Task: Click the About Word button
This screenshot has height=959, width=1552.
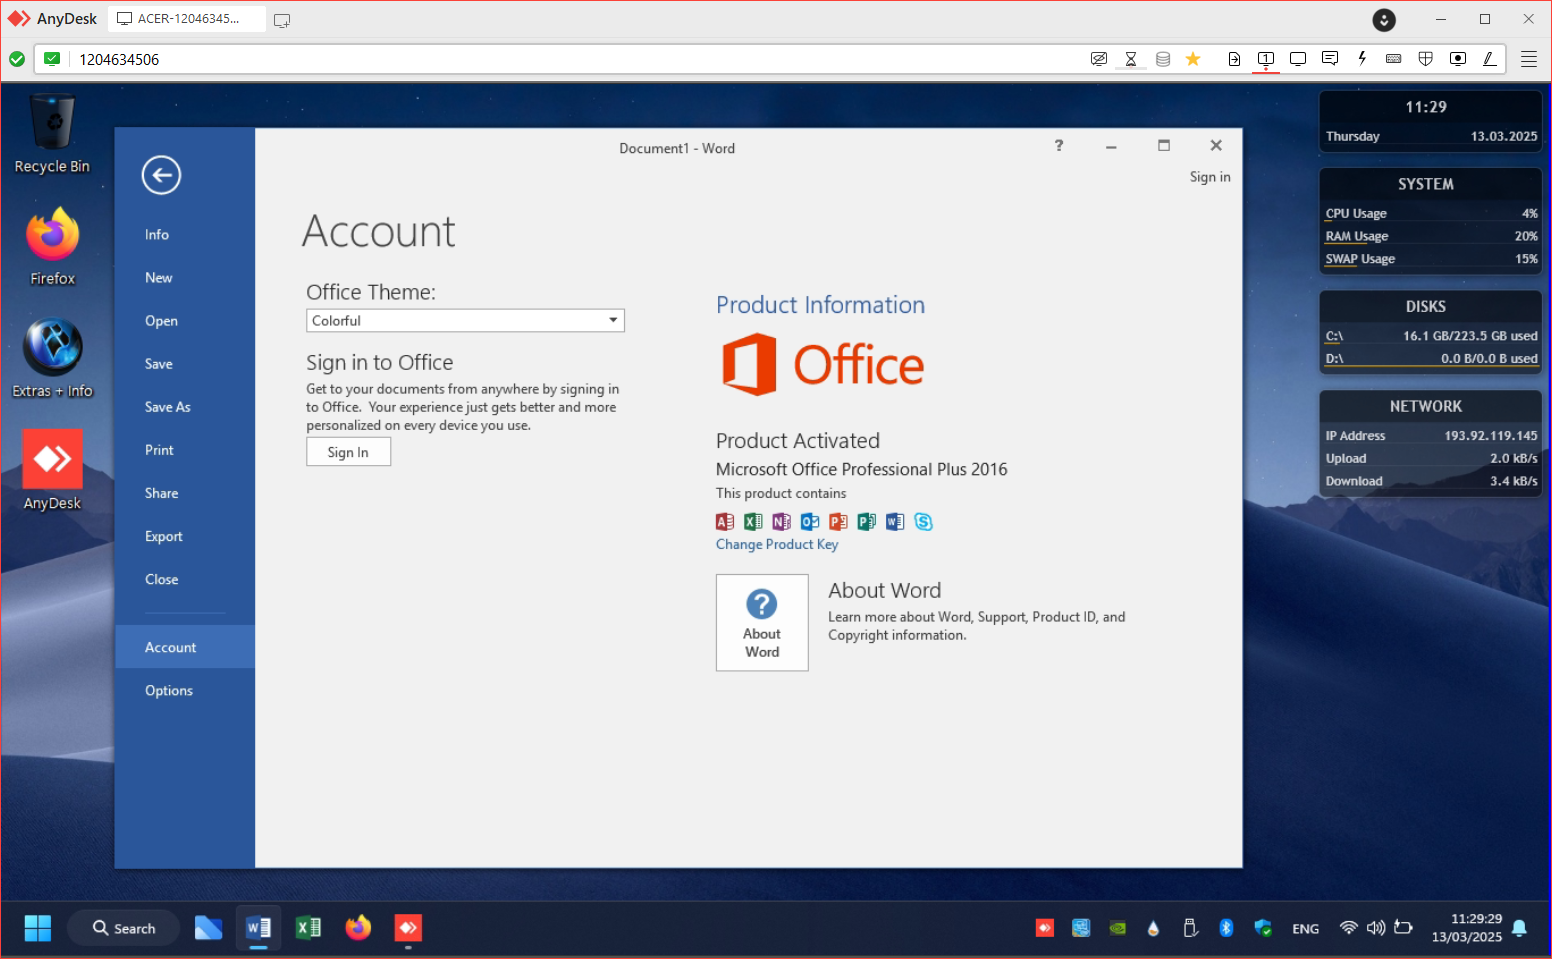Action: [761, 622]
